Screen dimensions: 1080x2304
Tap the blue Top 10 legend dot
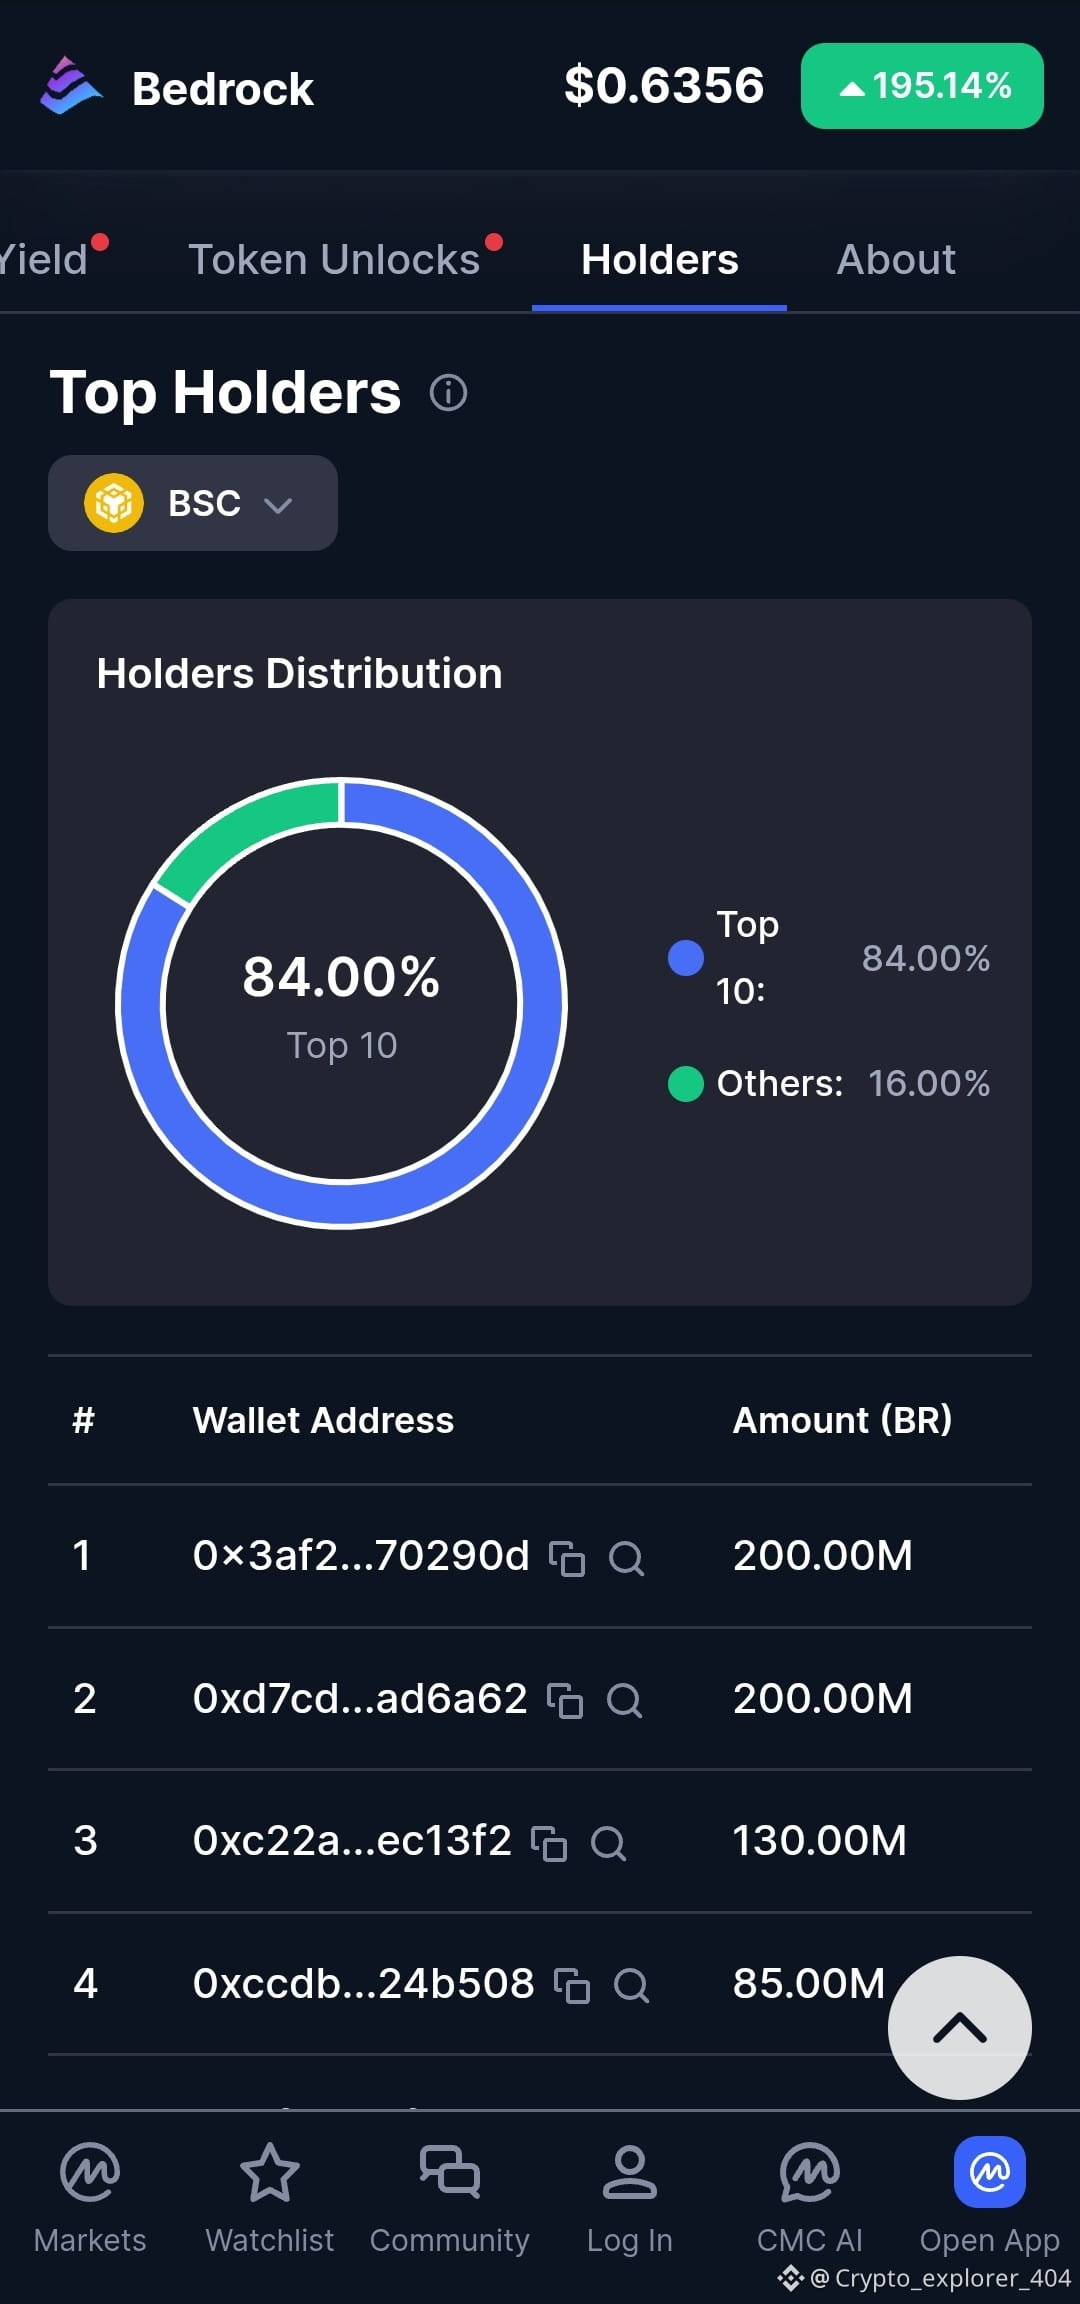[686, 958]
